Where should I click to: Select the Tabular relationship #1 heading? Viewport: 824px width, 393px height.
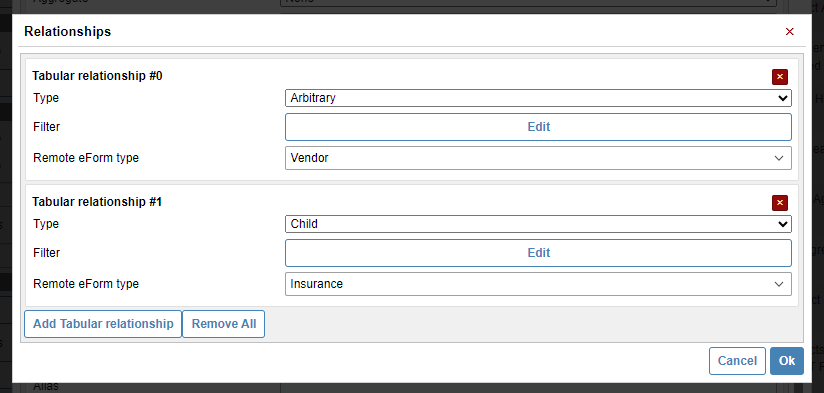(97, 202)
